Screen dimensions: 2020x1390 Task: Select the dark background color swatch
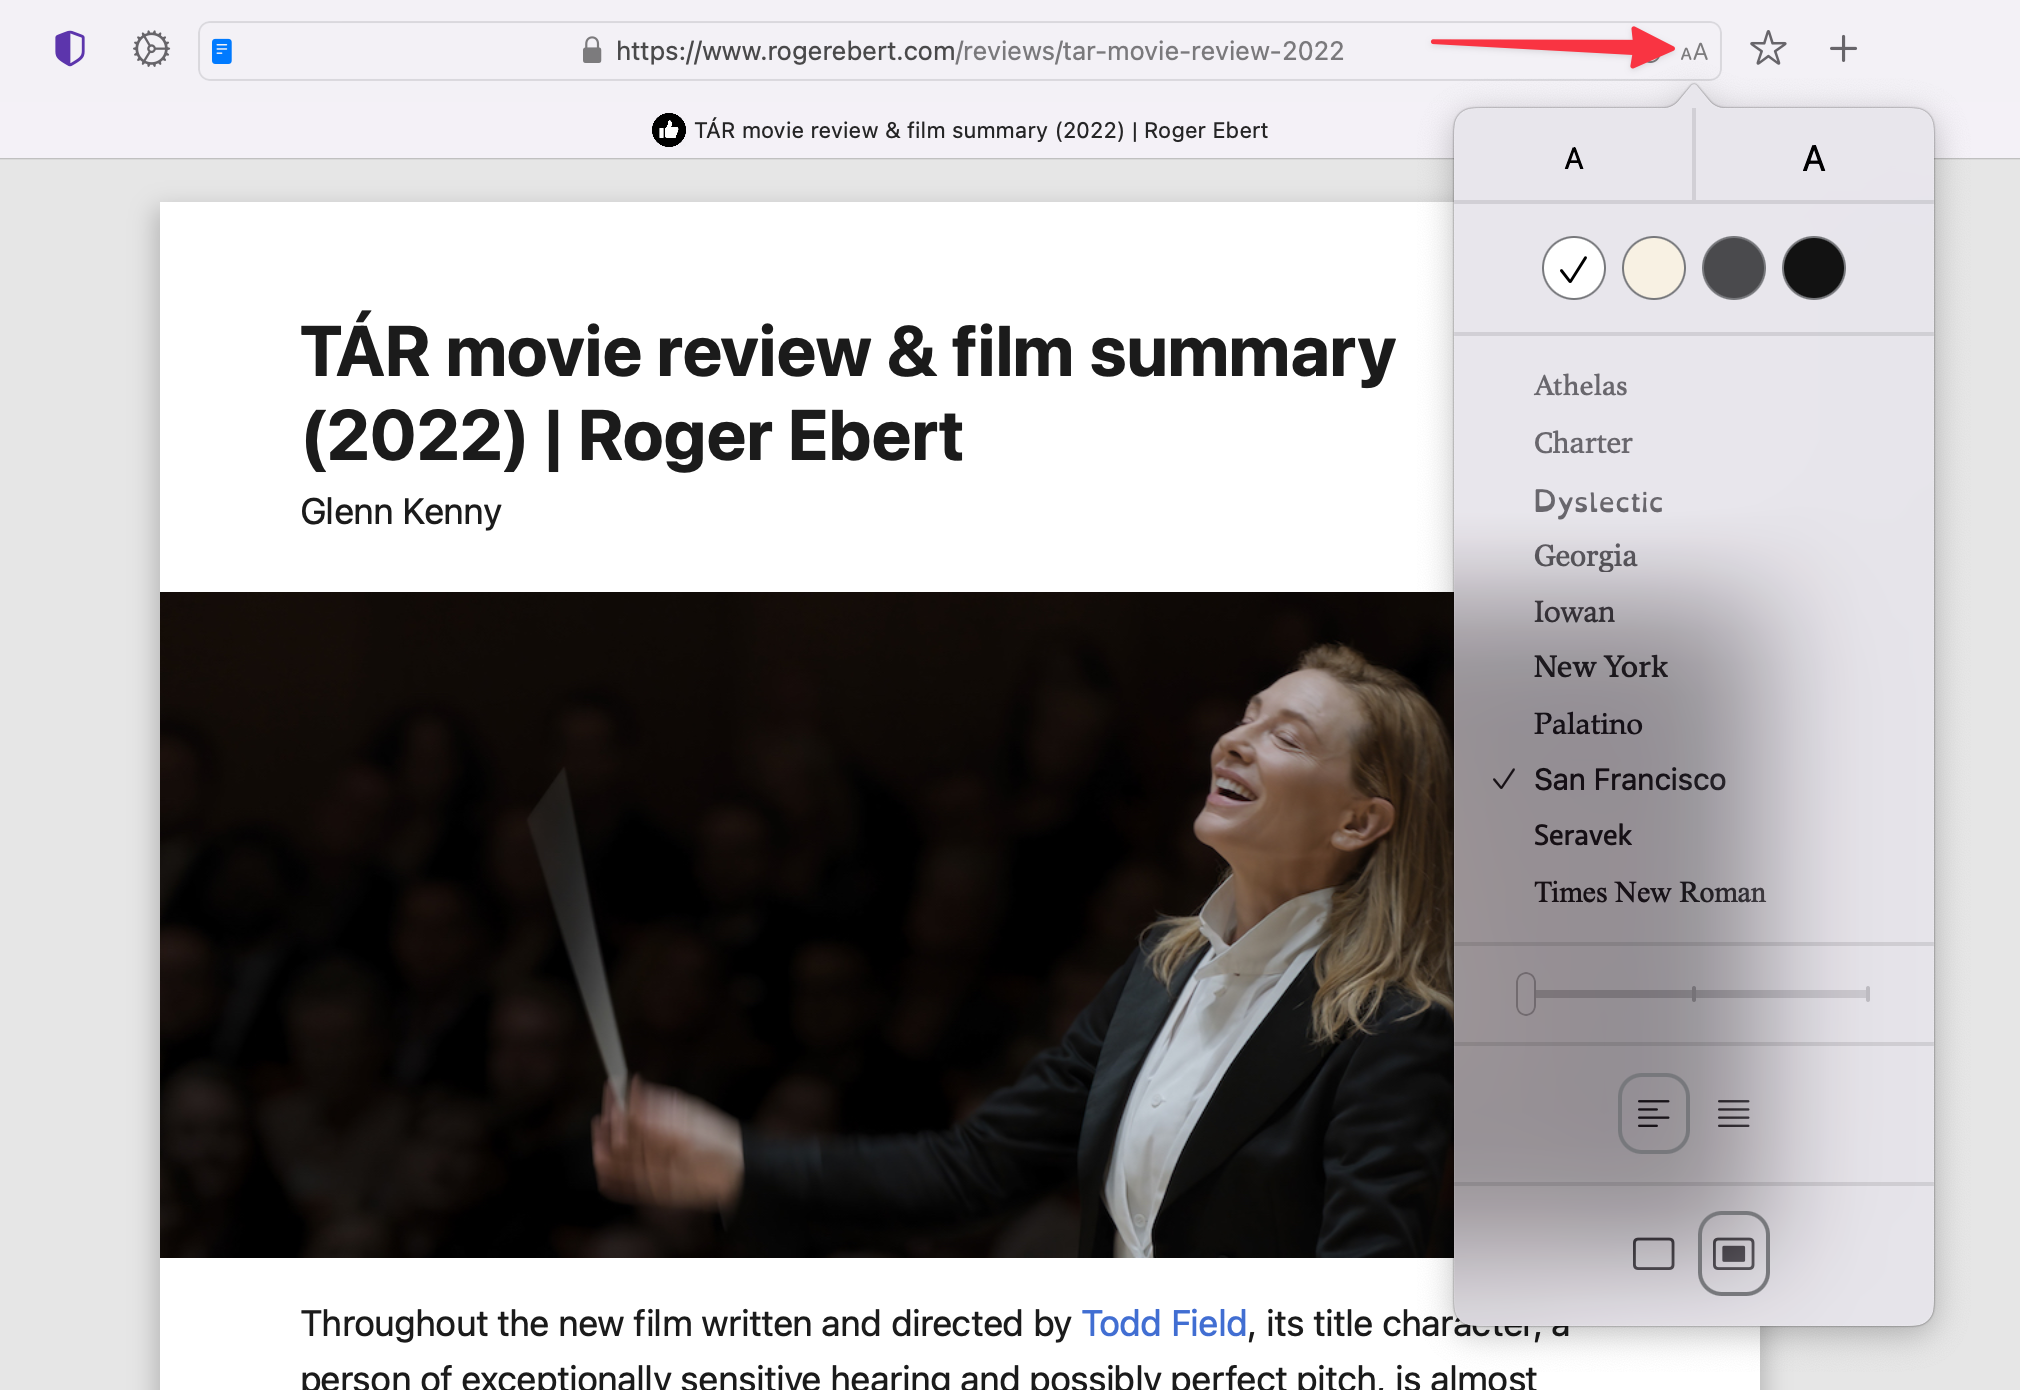click(x=1811, y=267)
